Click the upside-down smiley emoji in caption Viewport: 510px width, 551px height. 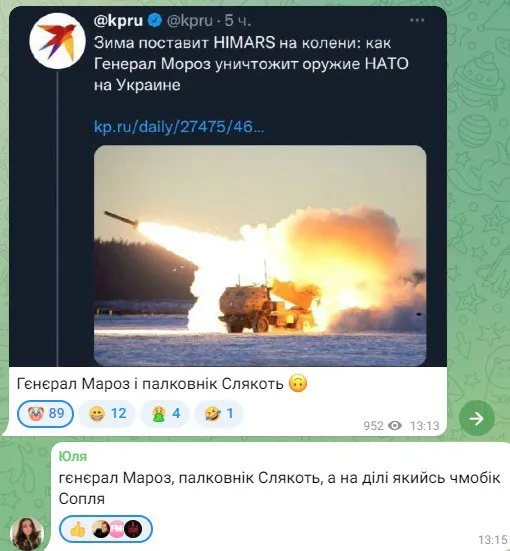coord(298,383)
